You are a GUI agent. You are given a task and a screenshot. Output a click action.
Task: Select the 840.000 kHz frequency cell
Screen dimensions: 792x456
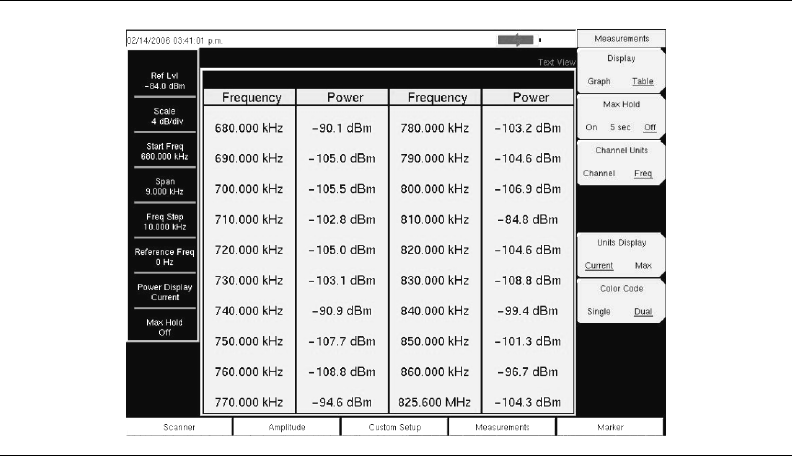click(x=434, y=311)
